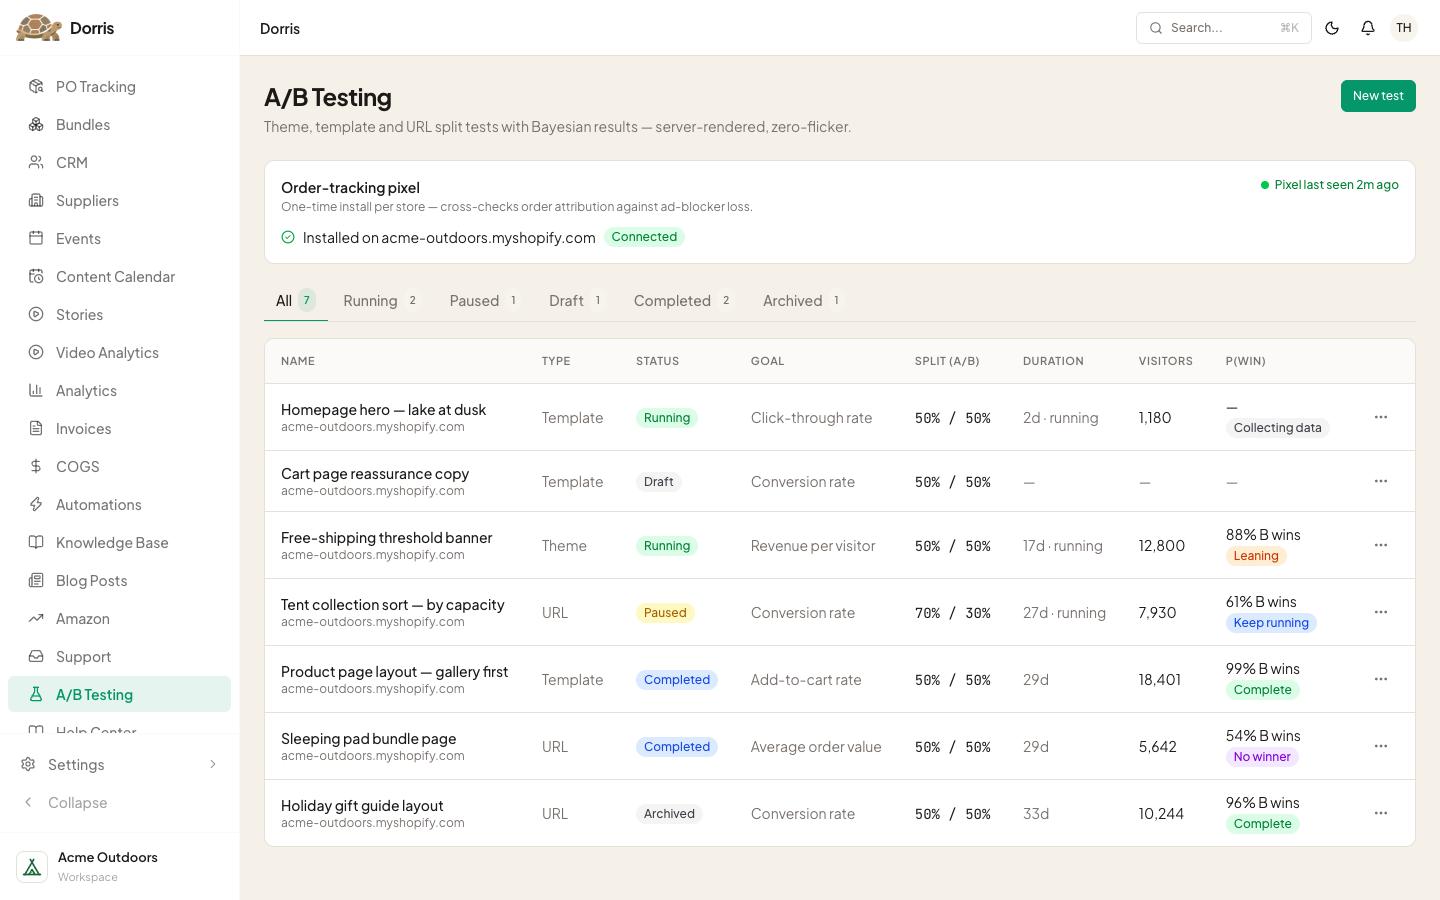Open actions menu for Sleeping pad bundle page
The width and height of the screenshot is (1440, 900).
[x=1381, y=746]
